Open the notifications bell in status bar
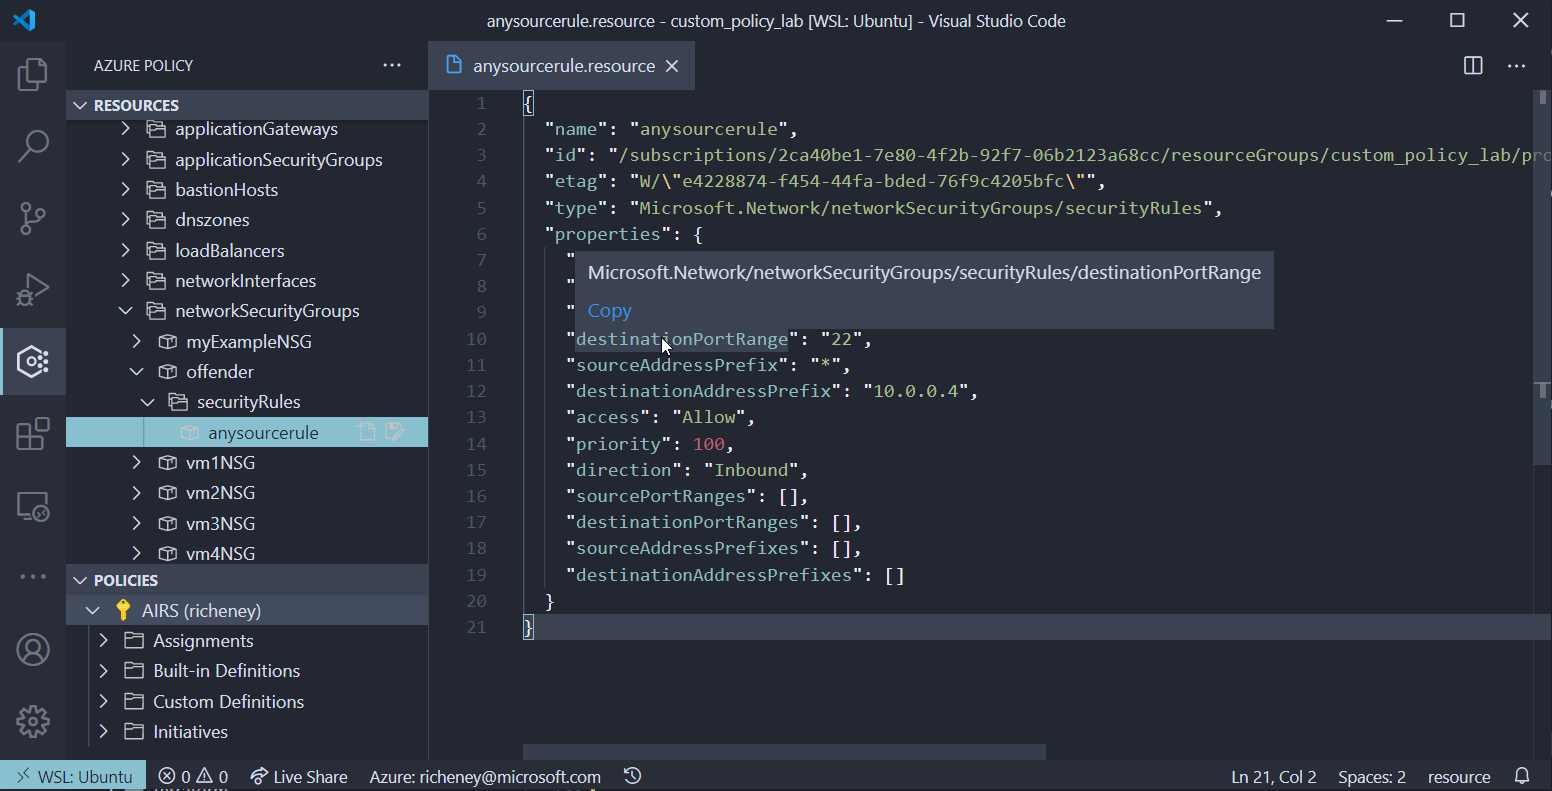Screen dimensions: 1552x791 (x=1522, y=776)
